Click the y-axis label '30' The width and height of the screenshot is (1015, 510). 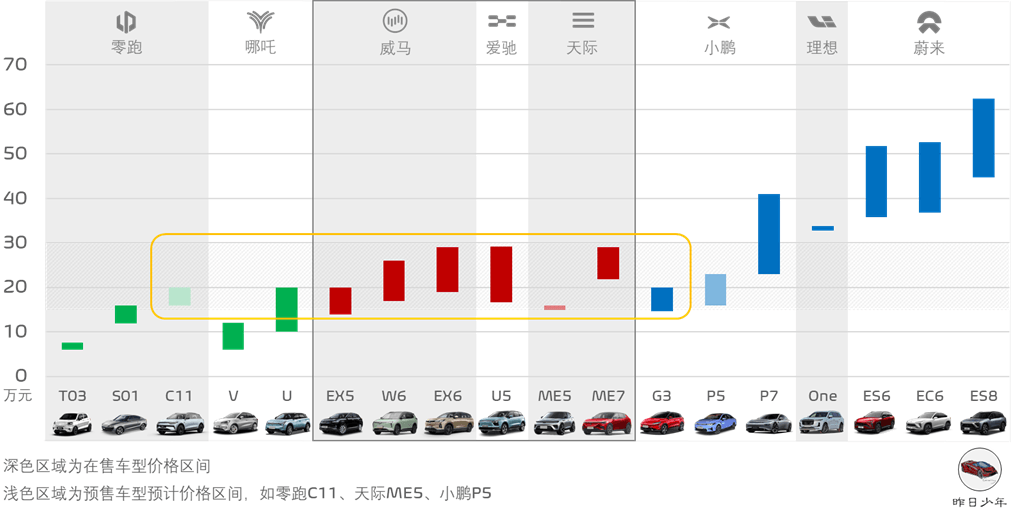pos(15,243)
